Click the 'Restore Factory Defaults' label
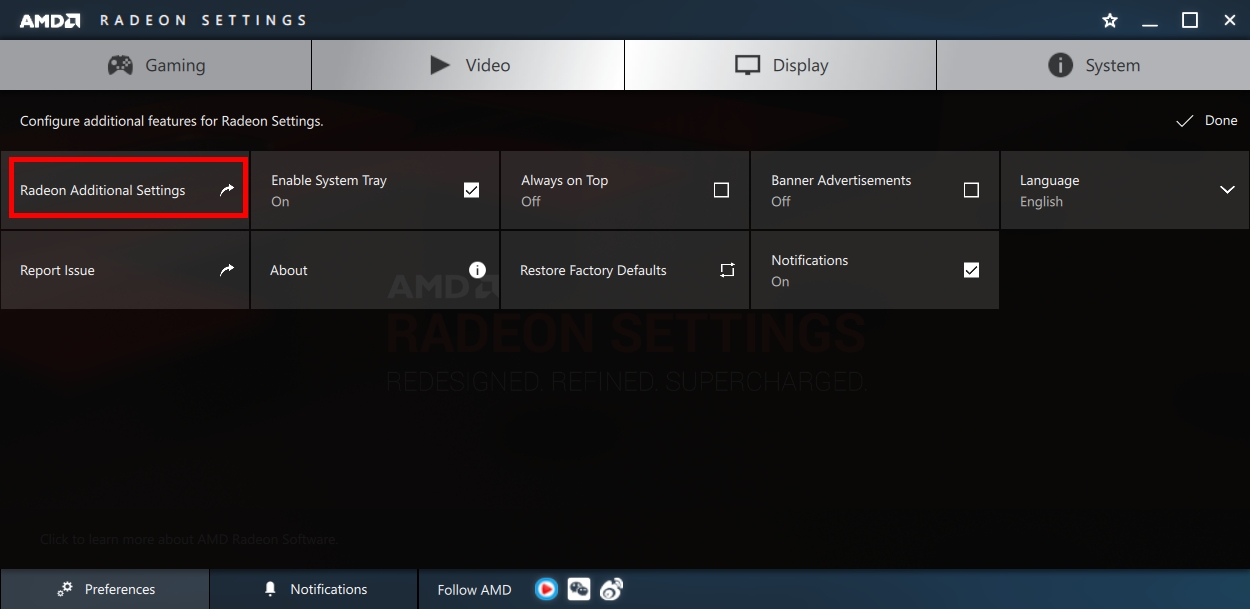Viewport: 1250px width, 609px height. (593, 270)
